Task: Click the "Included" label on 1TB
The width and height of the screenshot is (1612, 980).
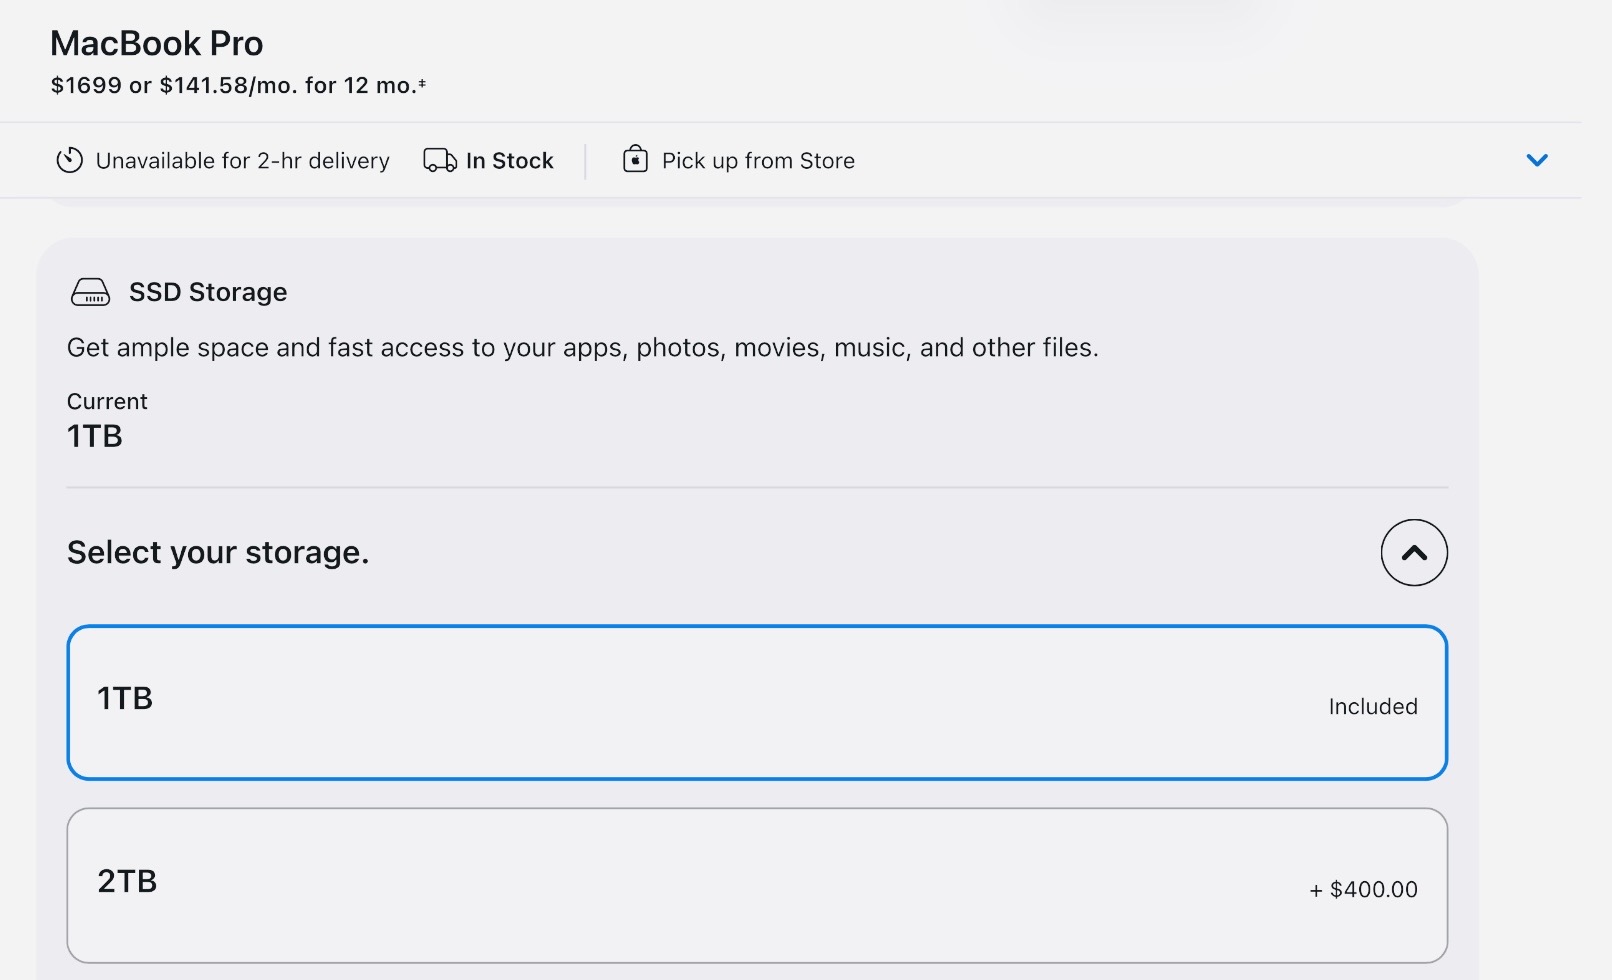Action: (x=1372, y=707)
